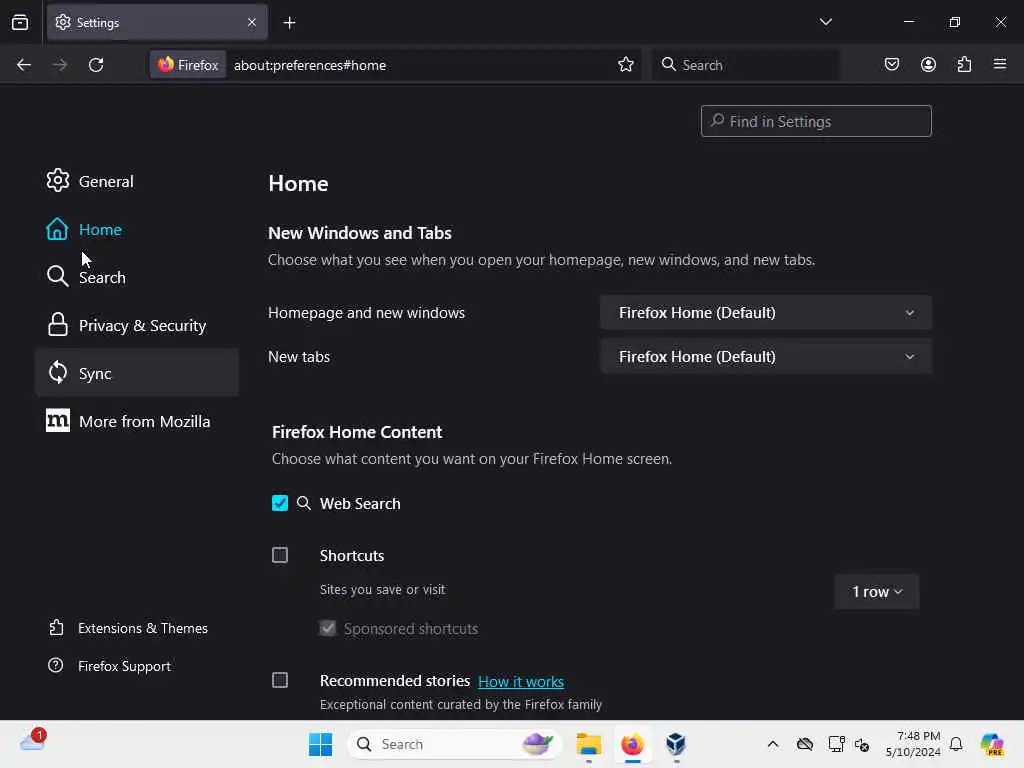This screenshot has height=768, width=1024.
Task: Open Save to Pocket
Action: click(892, 65)
